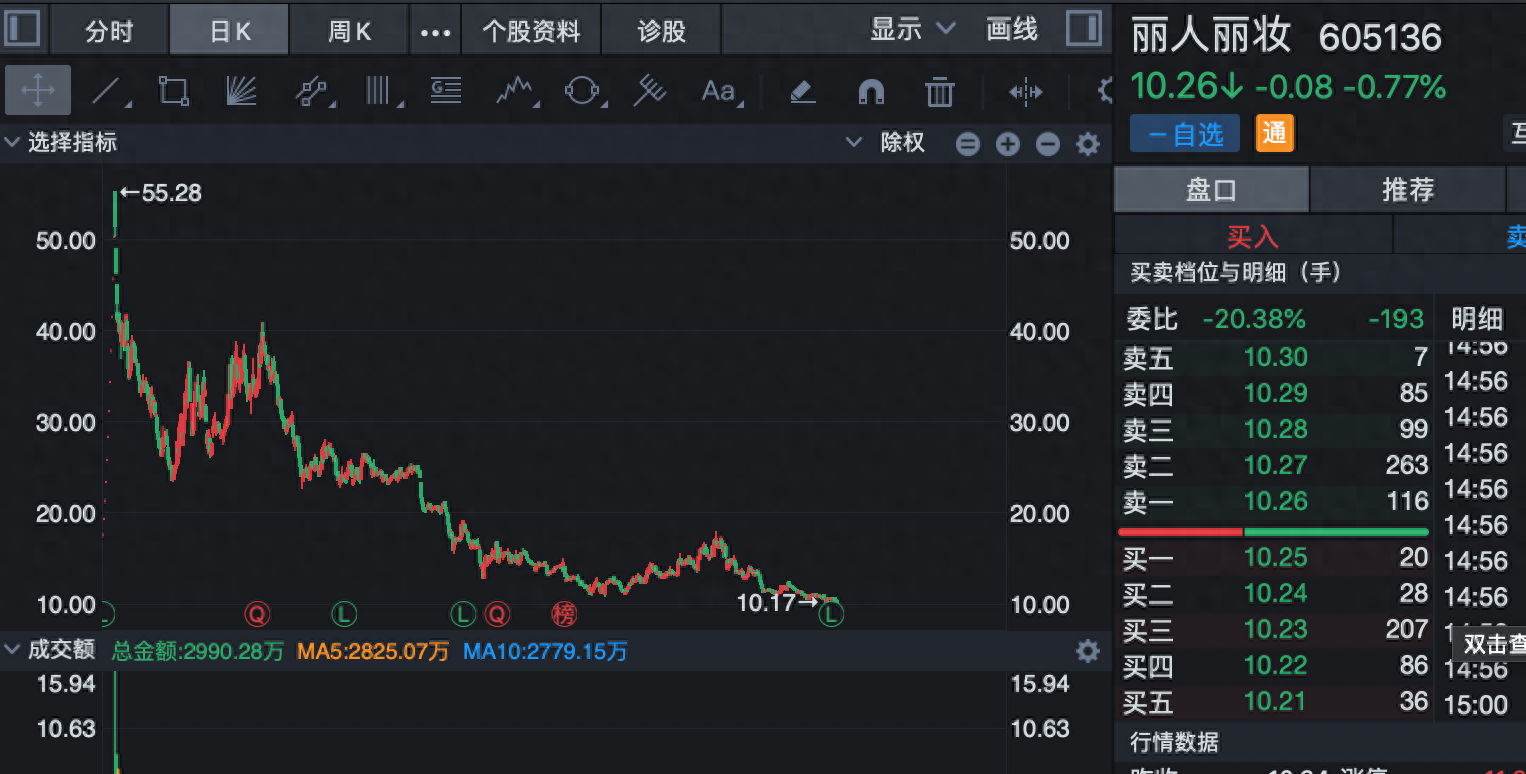
Task: Switch to the 周K tab
Action: pos(349,31)
